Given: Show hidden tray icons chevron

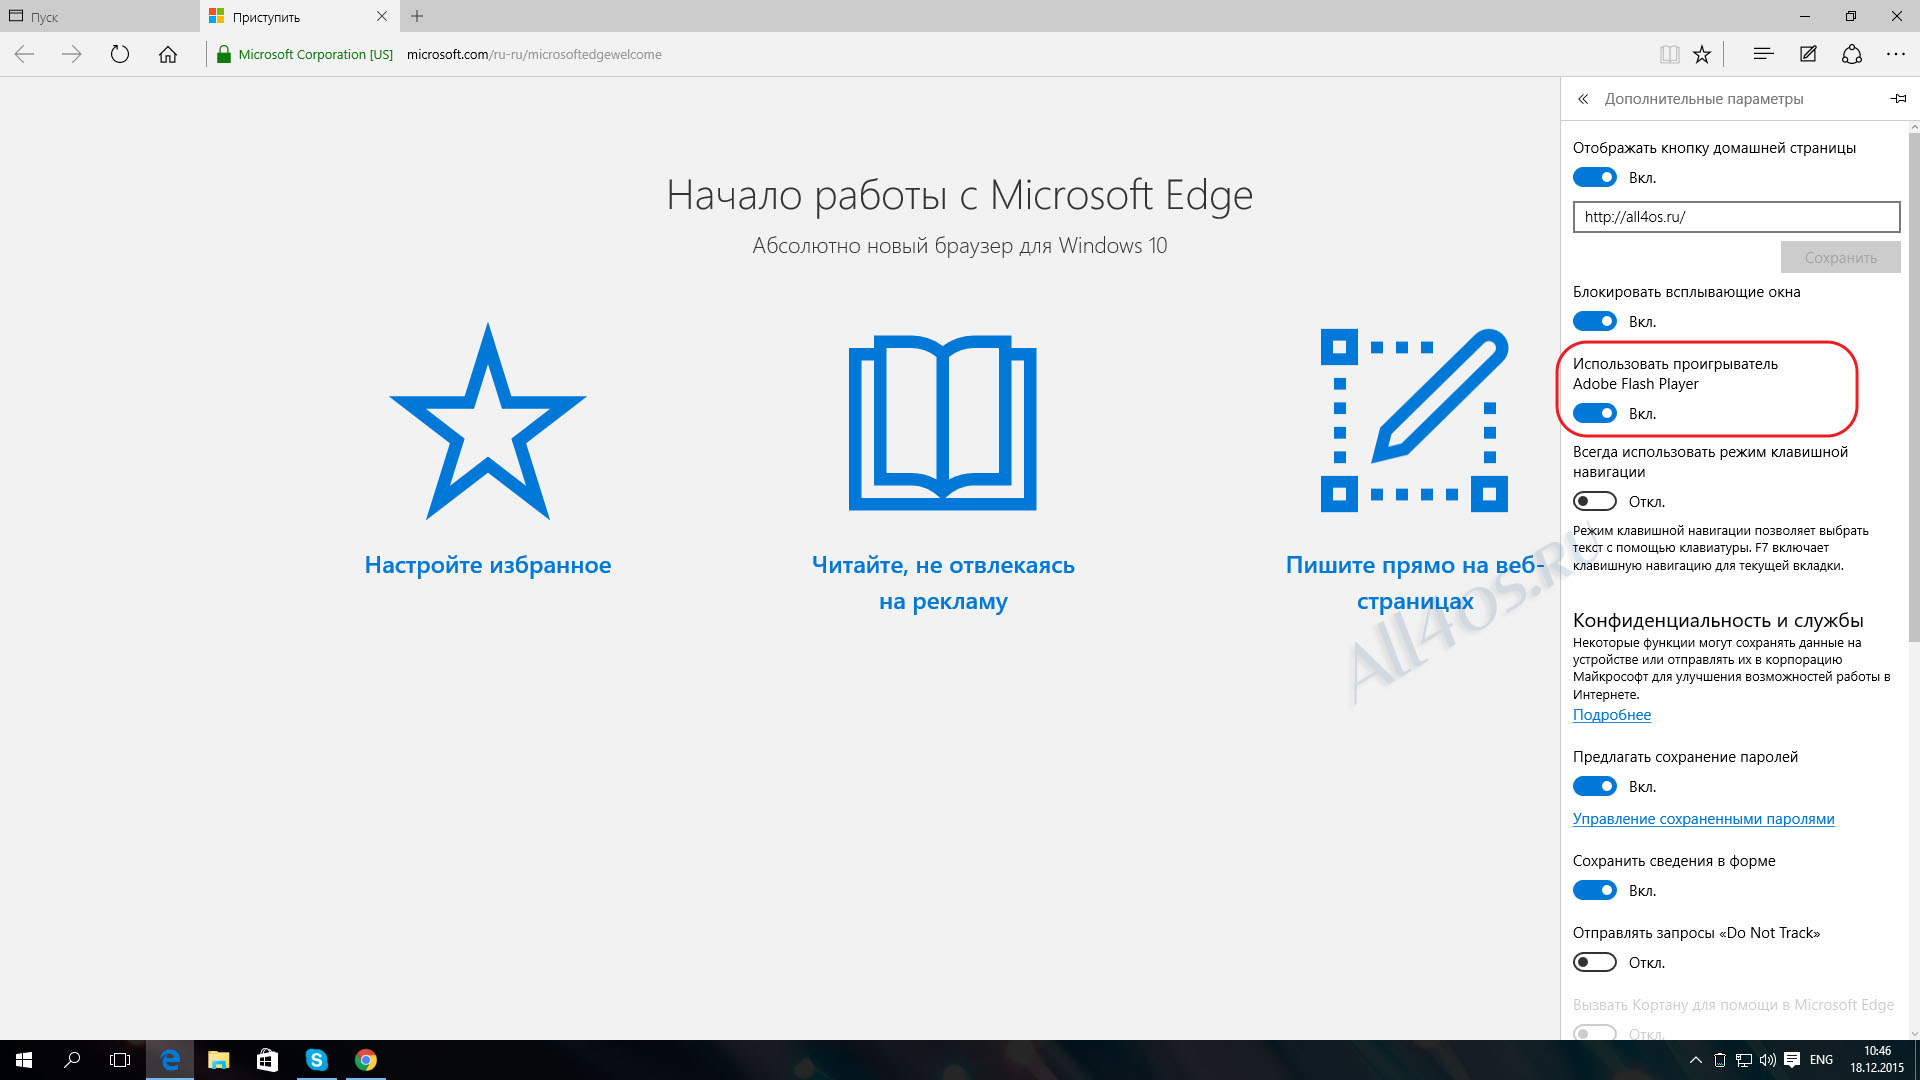Looking at the screenshot, I should (x=1695, y=1060).
